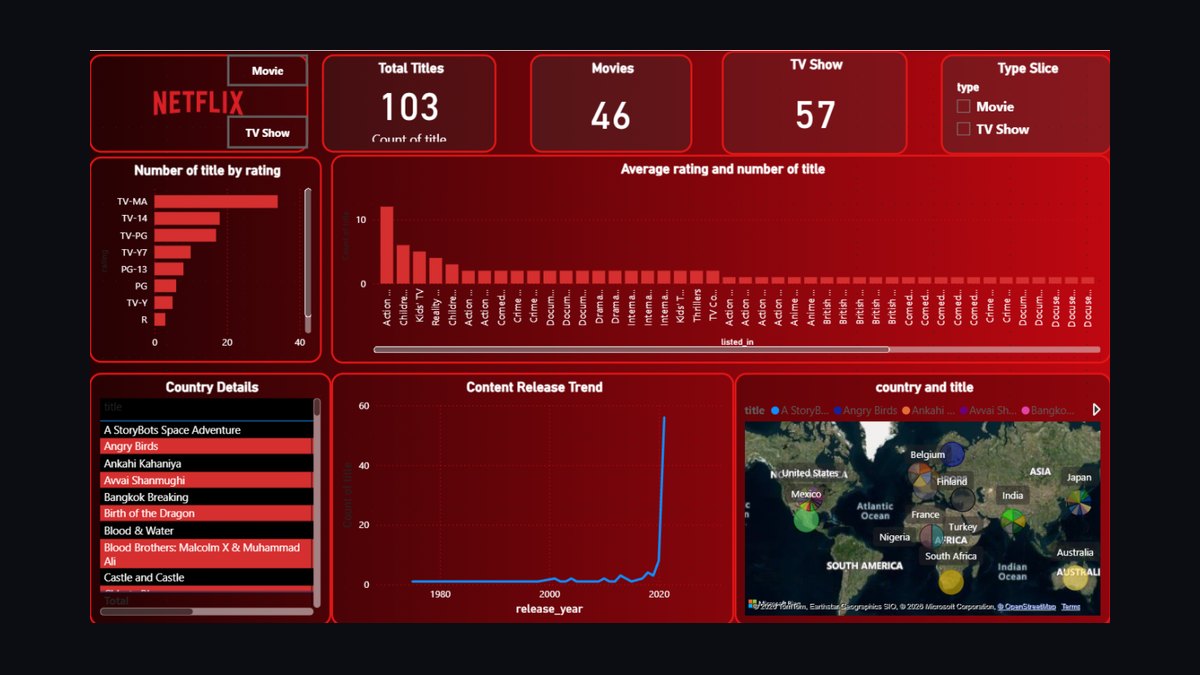The image size is (1200, 675).
Task: Select the Ankahi Kahaniya row
Action: click(206, 463)
